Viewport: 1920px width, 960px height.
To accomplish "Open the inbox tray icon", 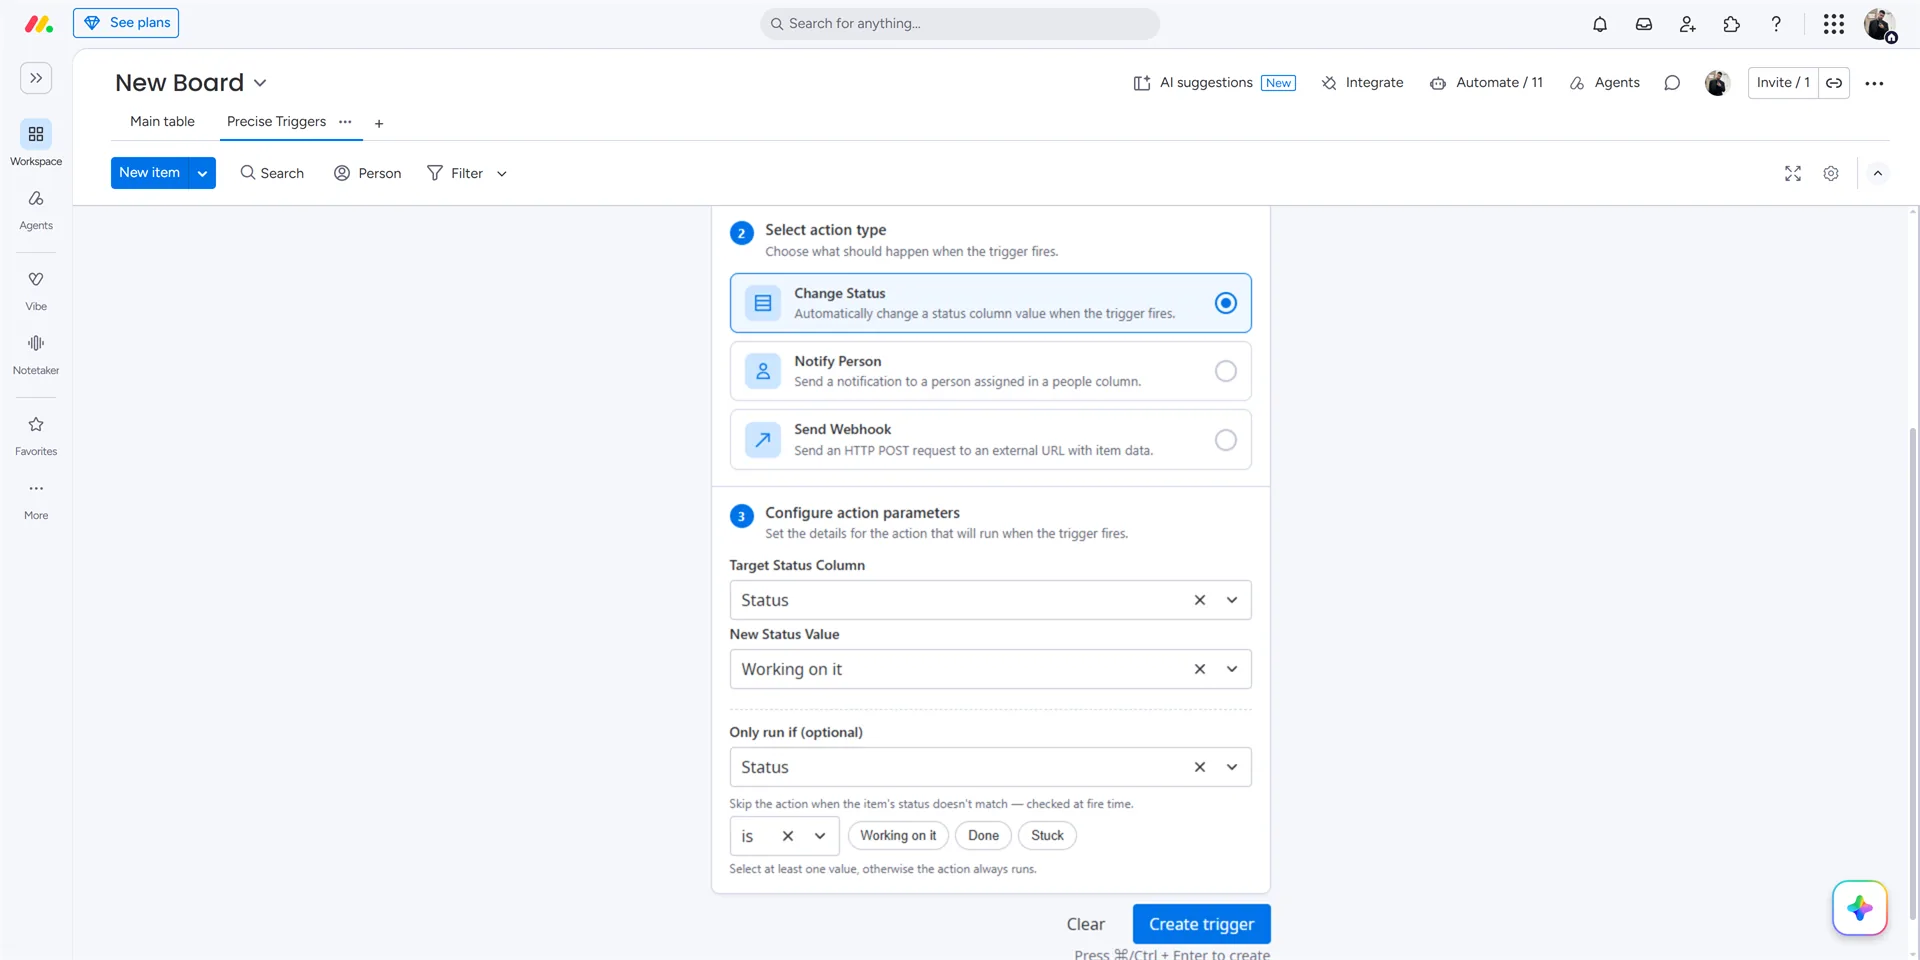I will tap(1644, 24).
